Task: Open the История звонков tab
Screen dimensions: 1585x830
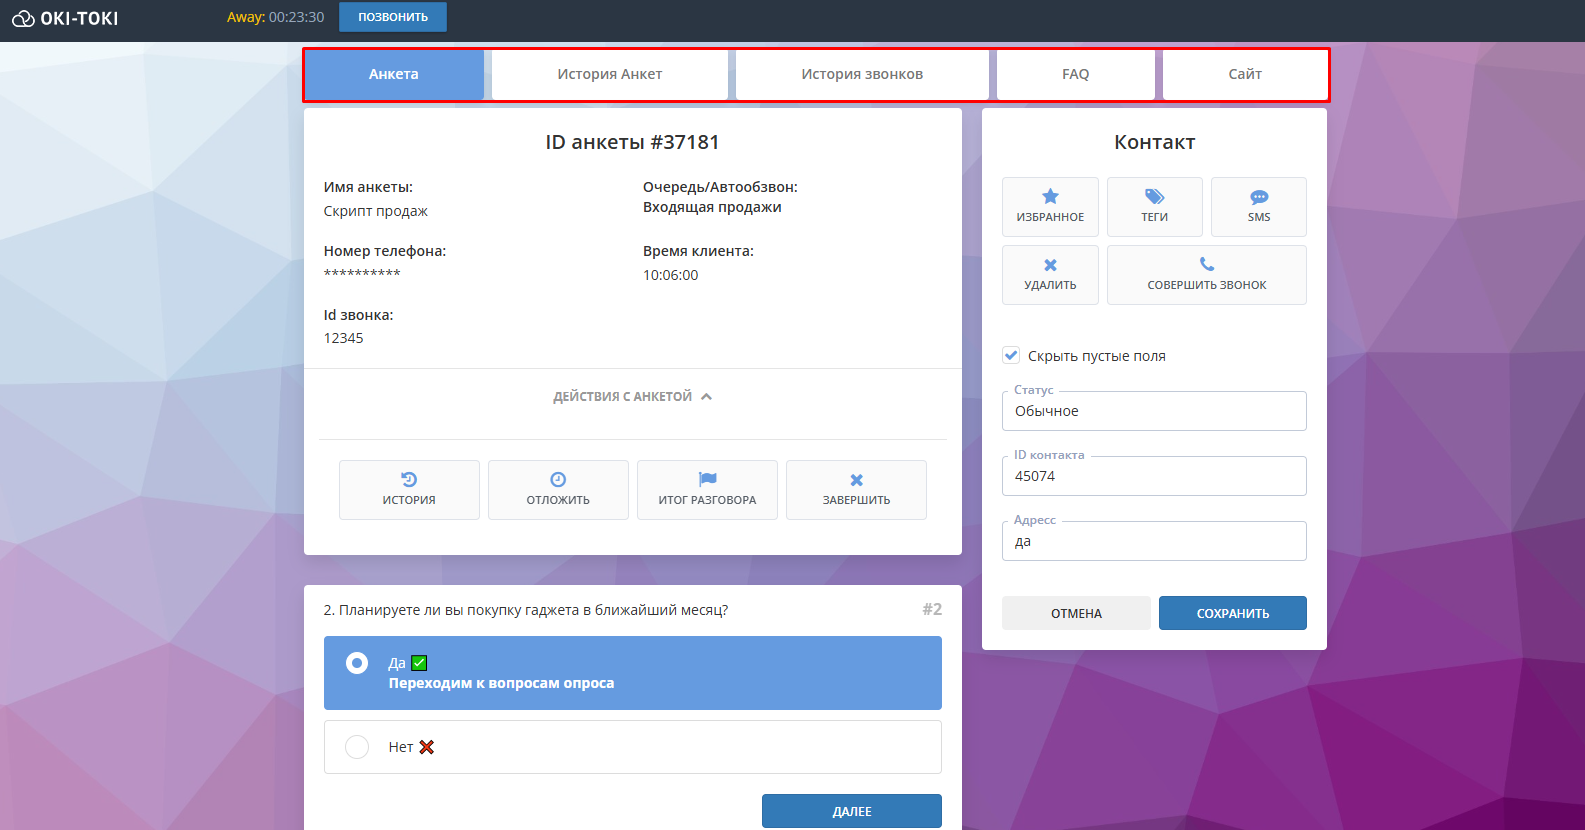Action: coord(861,74)
